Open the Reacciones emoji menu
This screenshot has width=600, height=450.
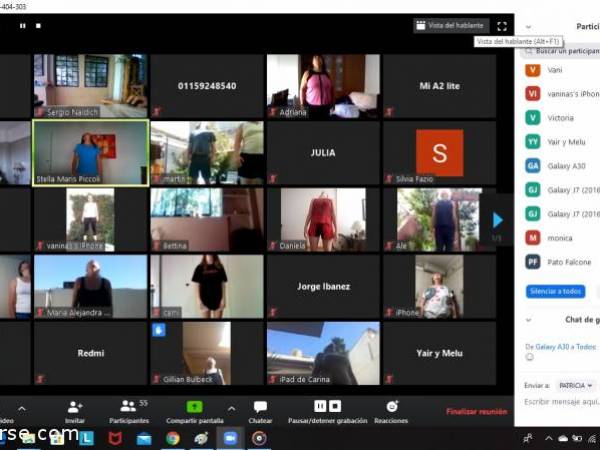(x=392, y=406)
